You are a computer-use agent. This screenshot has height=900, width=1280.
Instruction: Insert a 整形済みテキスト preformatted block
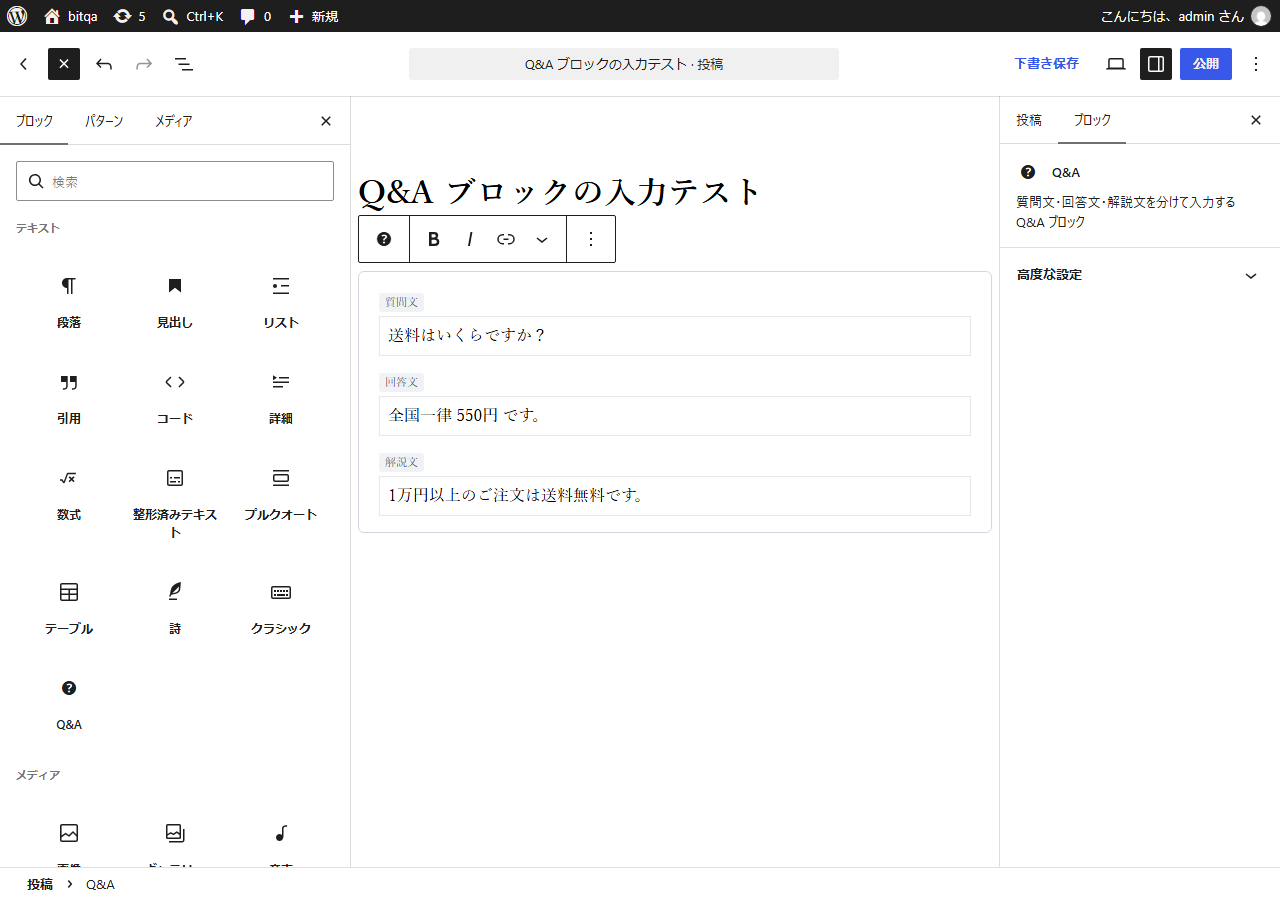point(175,504)
